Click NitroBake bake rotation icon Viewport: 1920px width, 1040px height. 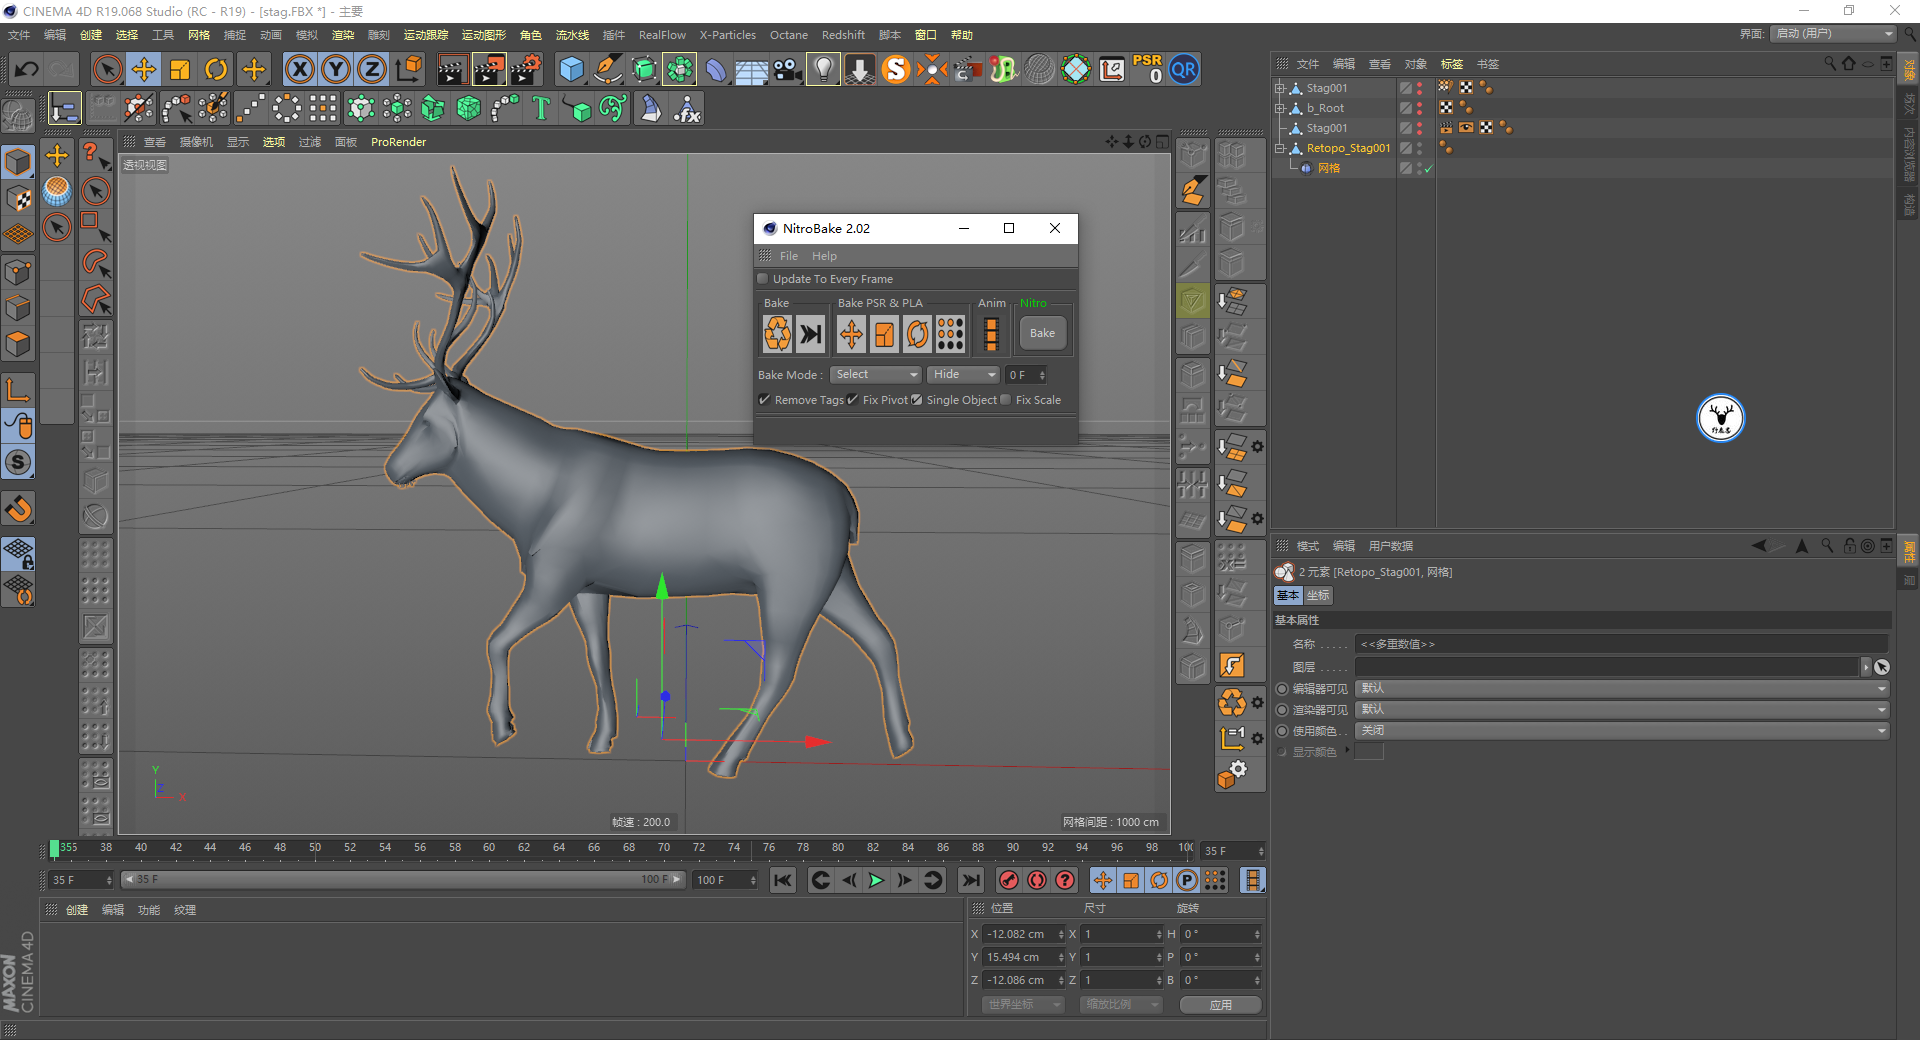[917, 333]
